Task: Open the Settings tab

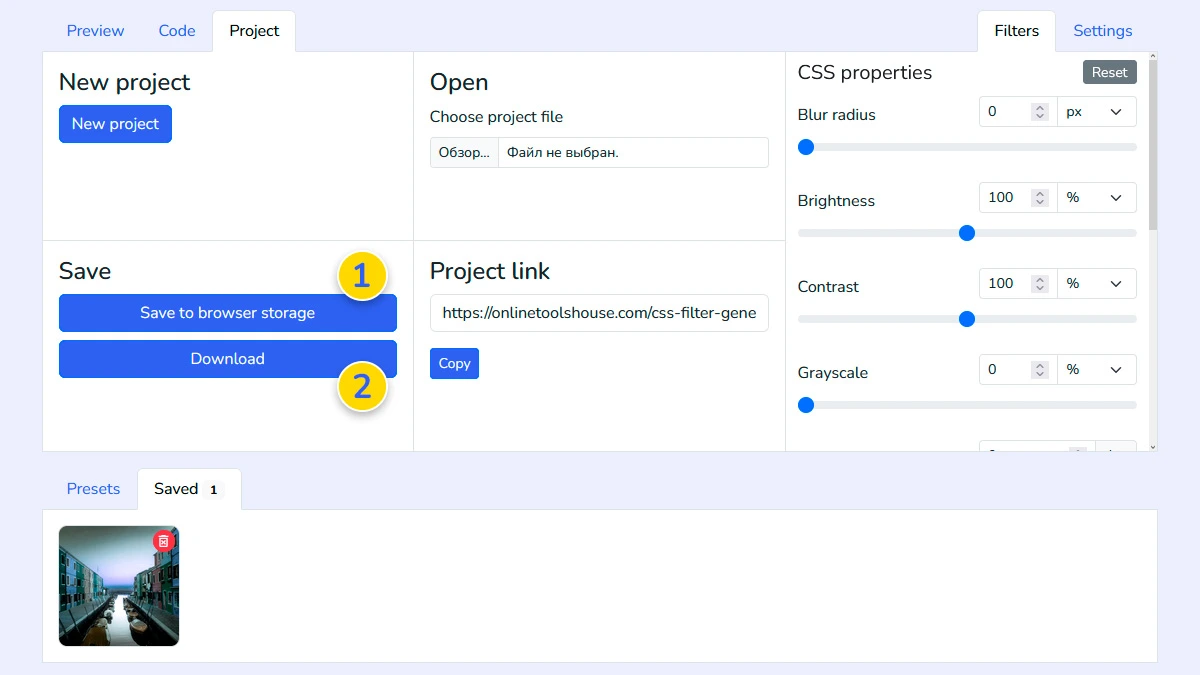Action: click(1102, 30)
